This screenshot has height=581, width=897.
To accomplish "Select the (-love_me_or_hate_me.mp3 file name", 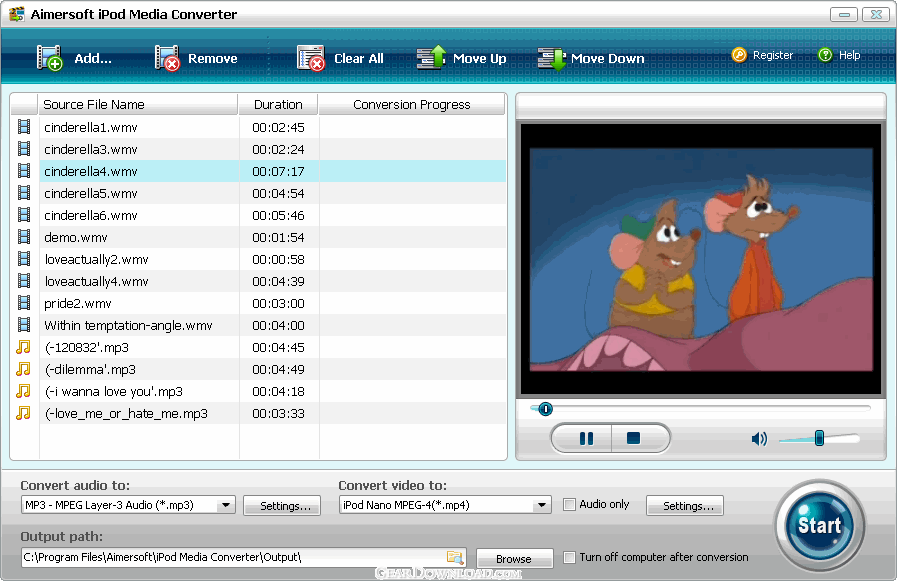I will tap(126, 413).
